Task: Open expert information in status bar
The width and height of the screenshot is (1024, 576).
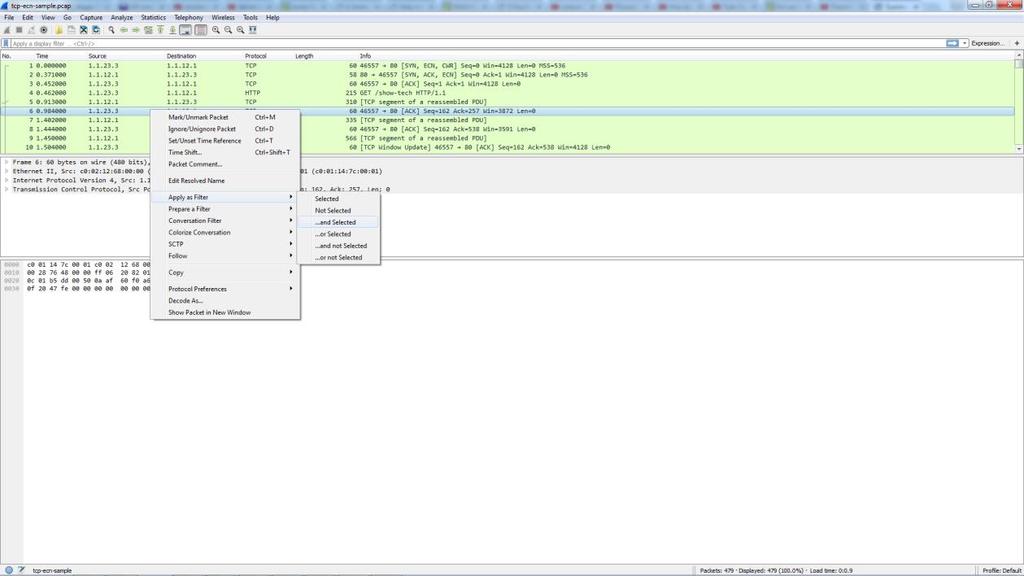Action: (x=8, y=570)
